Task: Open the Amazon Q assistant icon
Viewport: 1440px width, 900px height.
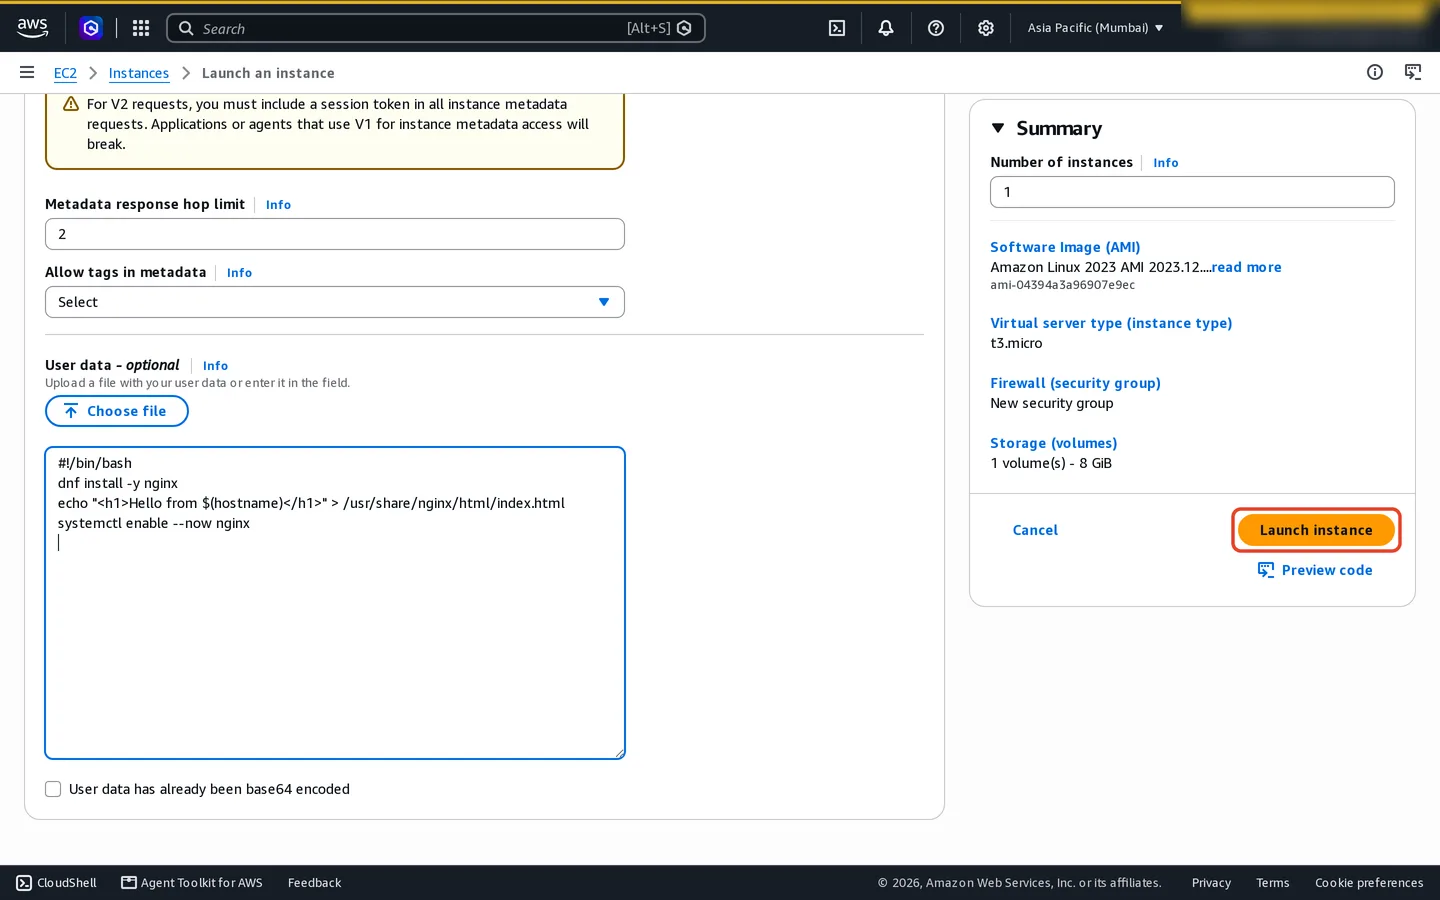Action: 91,28
